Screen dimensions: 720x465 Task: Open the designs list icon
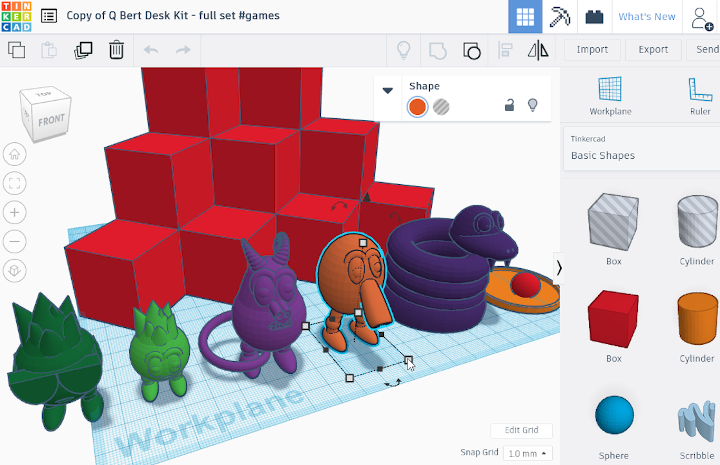49,16
